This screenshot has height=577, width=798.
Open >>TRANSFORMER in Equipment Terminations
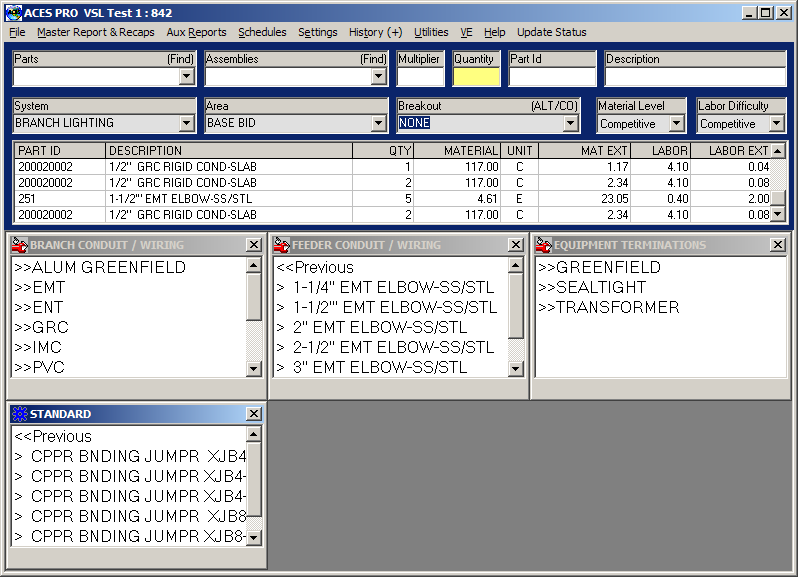tap(609, 307)
